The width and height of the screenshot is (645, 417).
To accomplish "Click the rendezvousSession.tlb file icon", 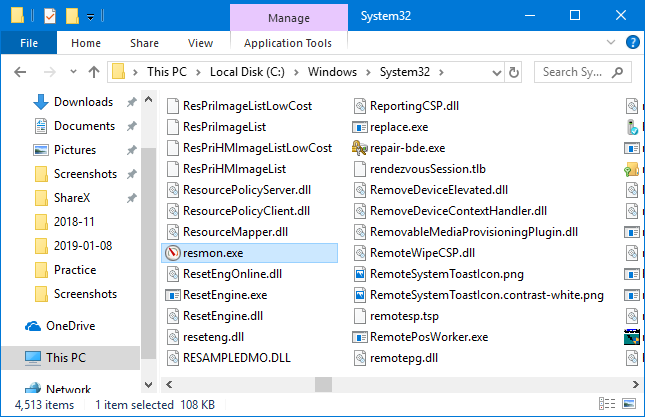I will (360, 169).
